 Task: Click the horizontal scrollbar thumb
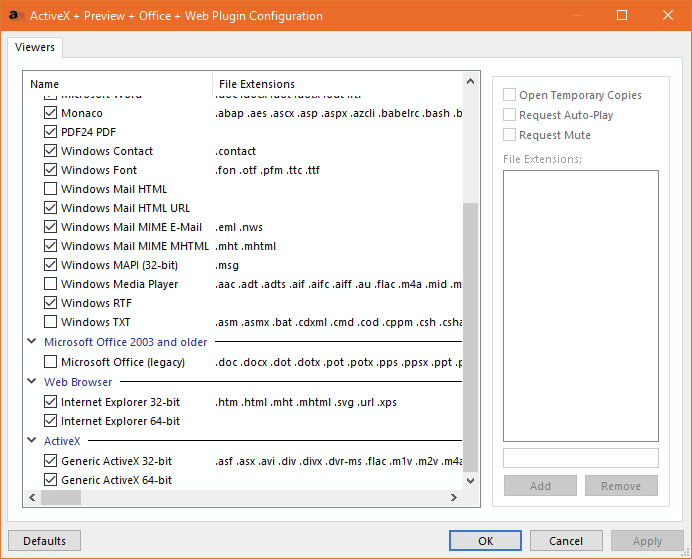point(61,498)
